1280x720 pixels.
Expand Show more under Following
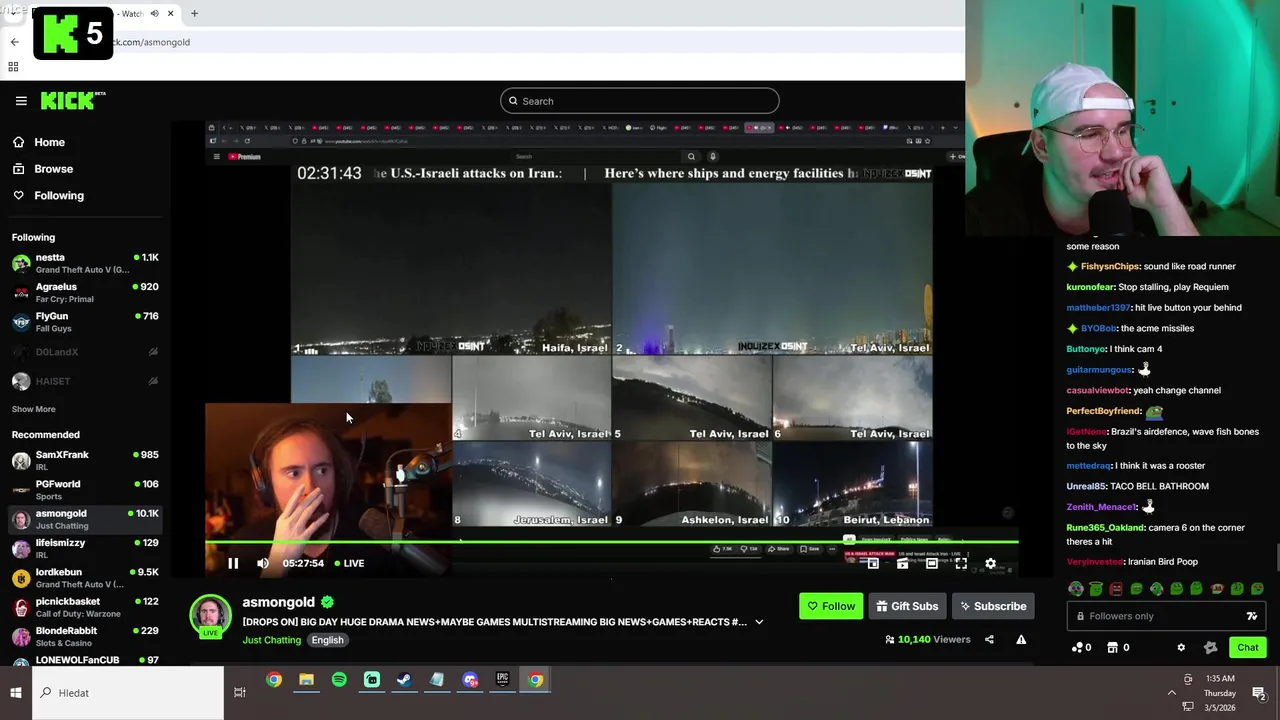pyautogui.click(x=34, y=409)
